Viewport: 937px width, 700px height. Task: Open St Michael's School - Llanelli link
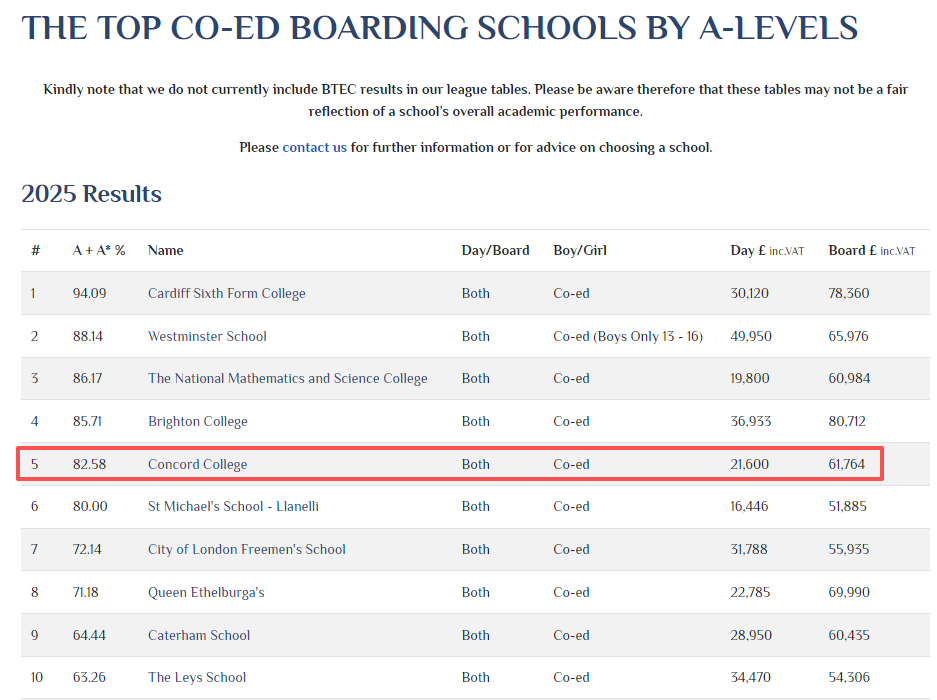coord(233,506)
